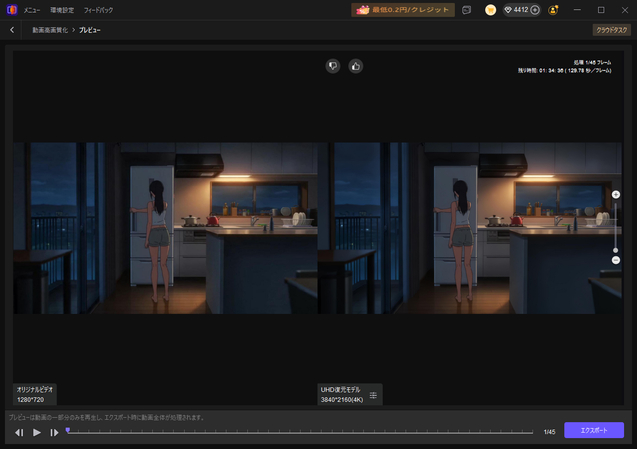The image size is (637, 449).
Task: Click the エクスポート button
Action: click(594, 430)
